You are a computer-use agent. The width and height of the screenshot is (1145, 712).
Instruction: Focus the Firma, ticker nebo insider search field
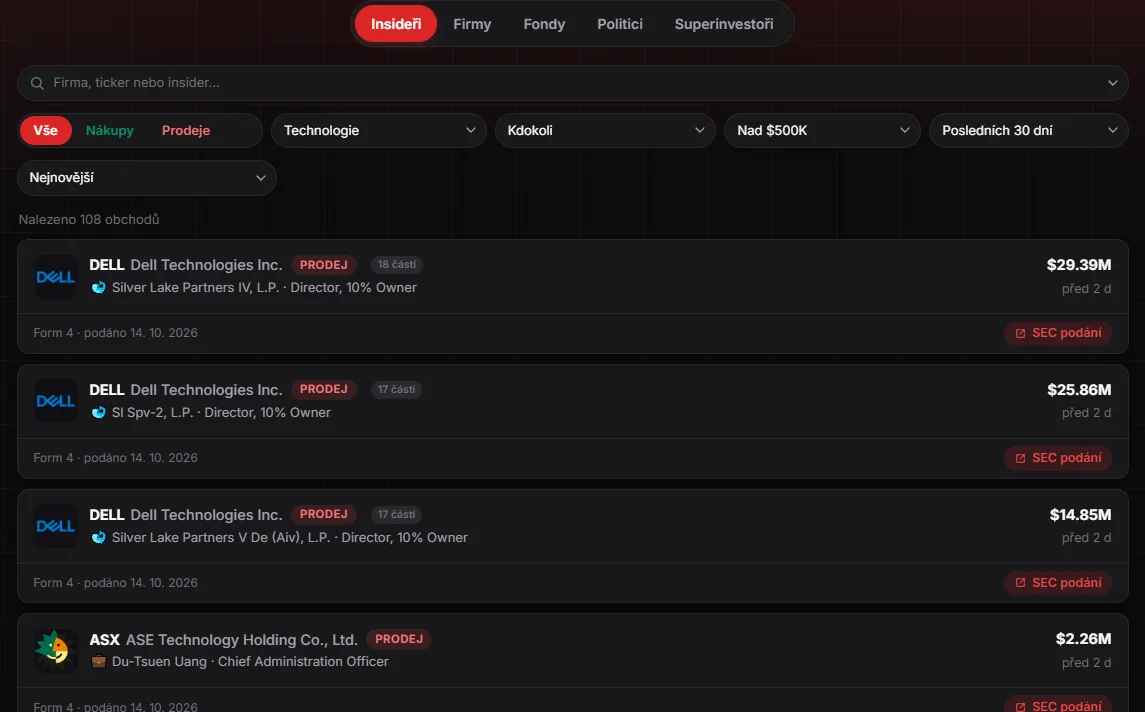(x=572, y=83)
